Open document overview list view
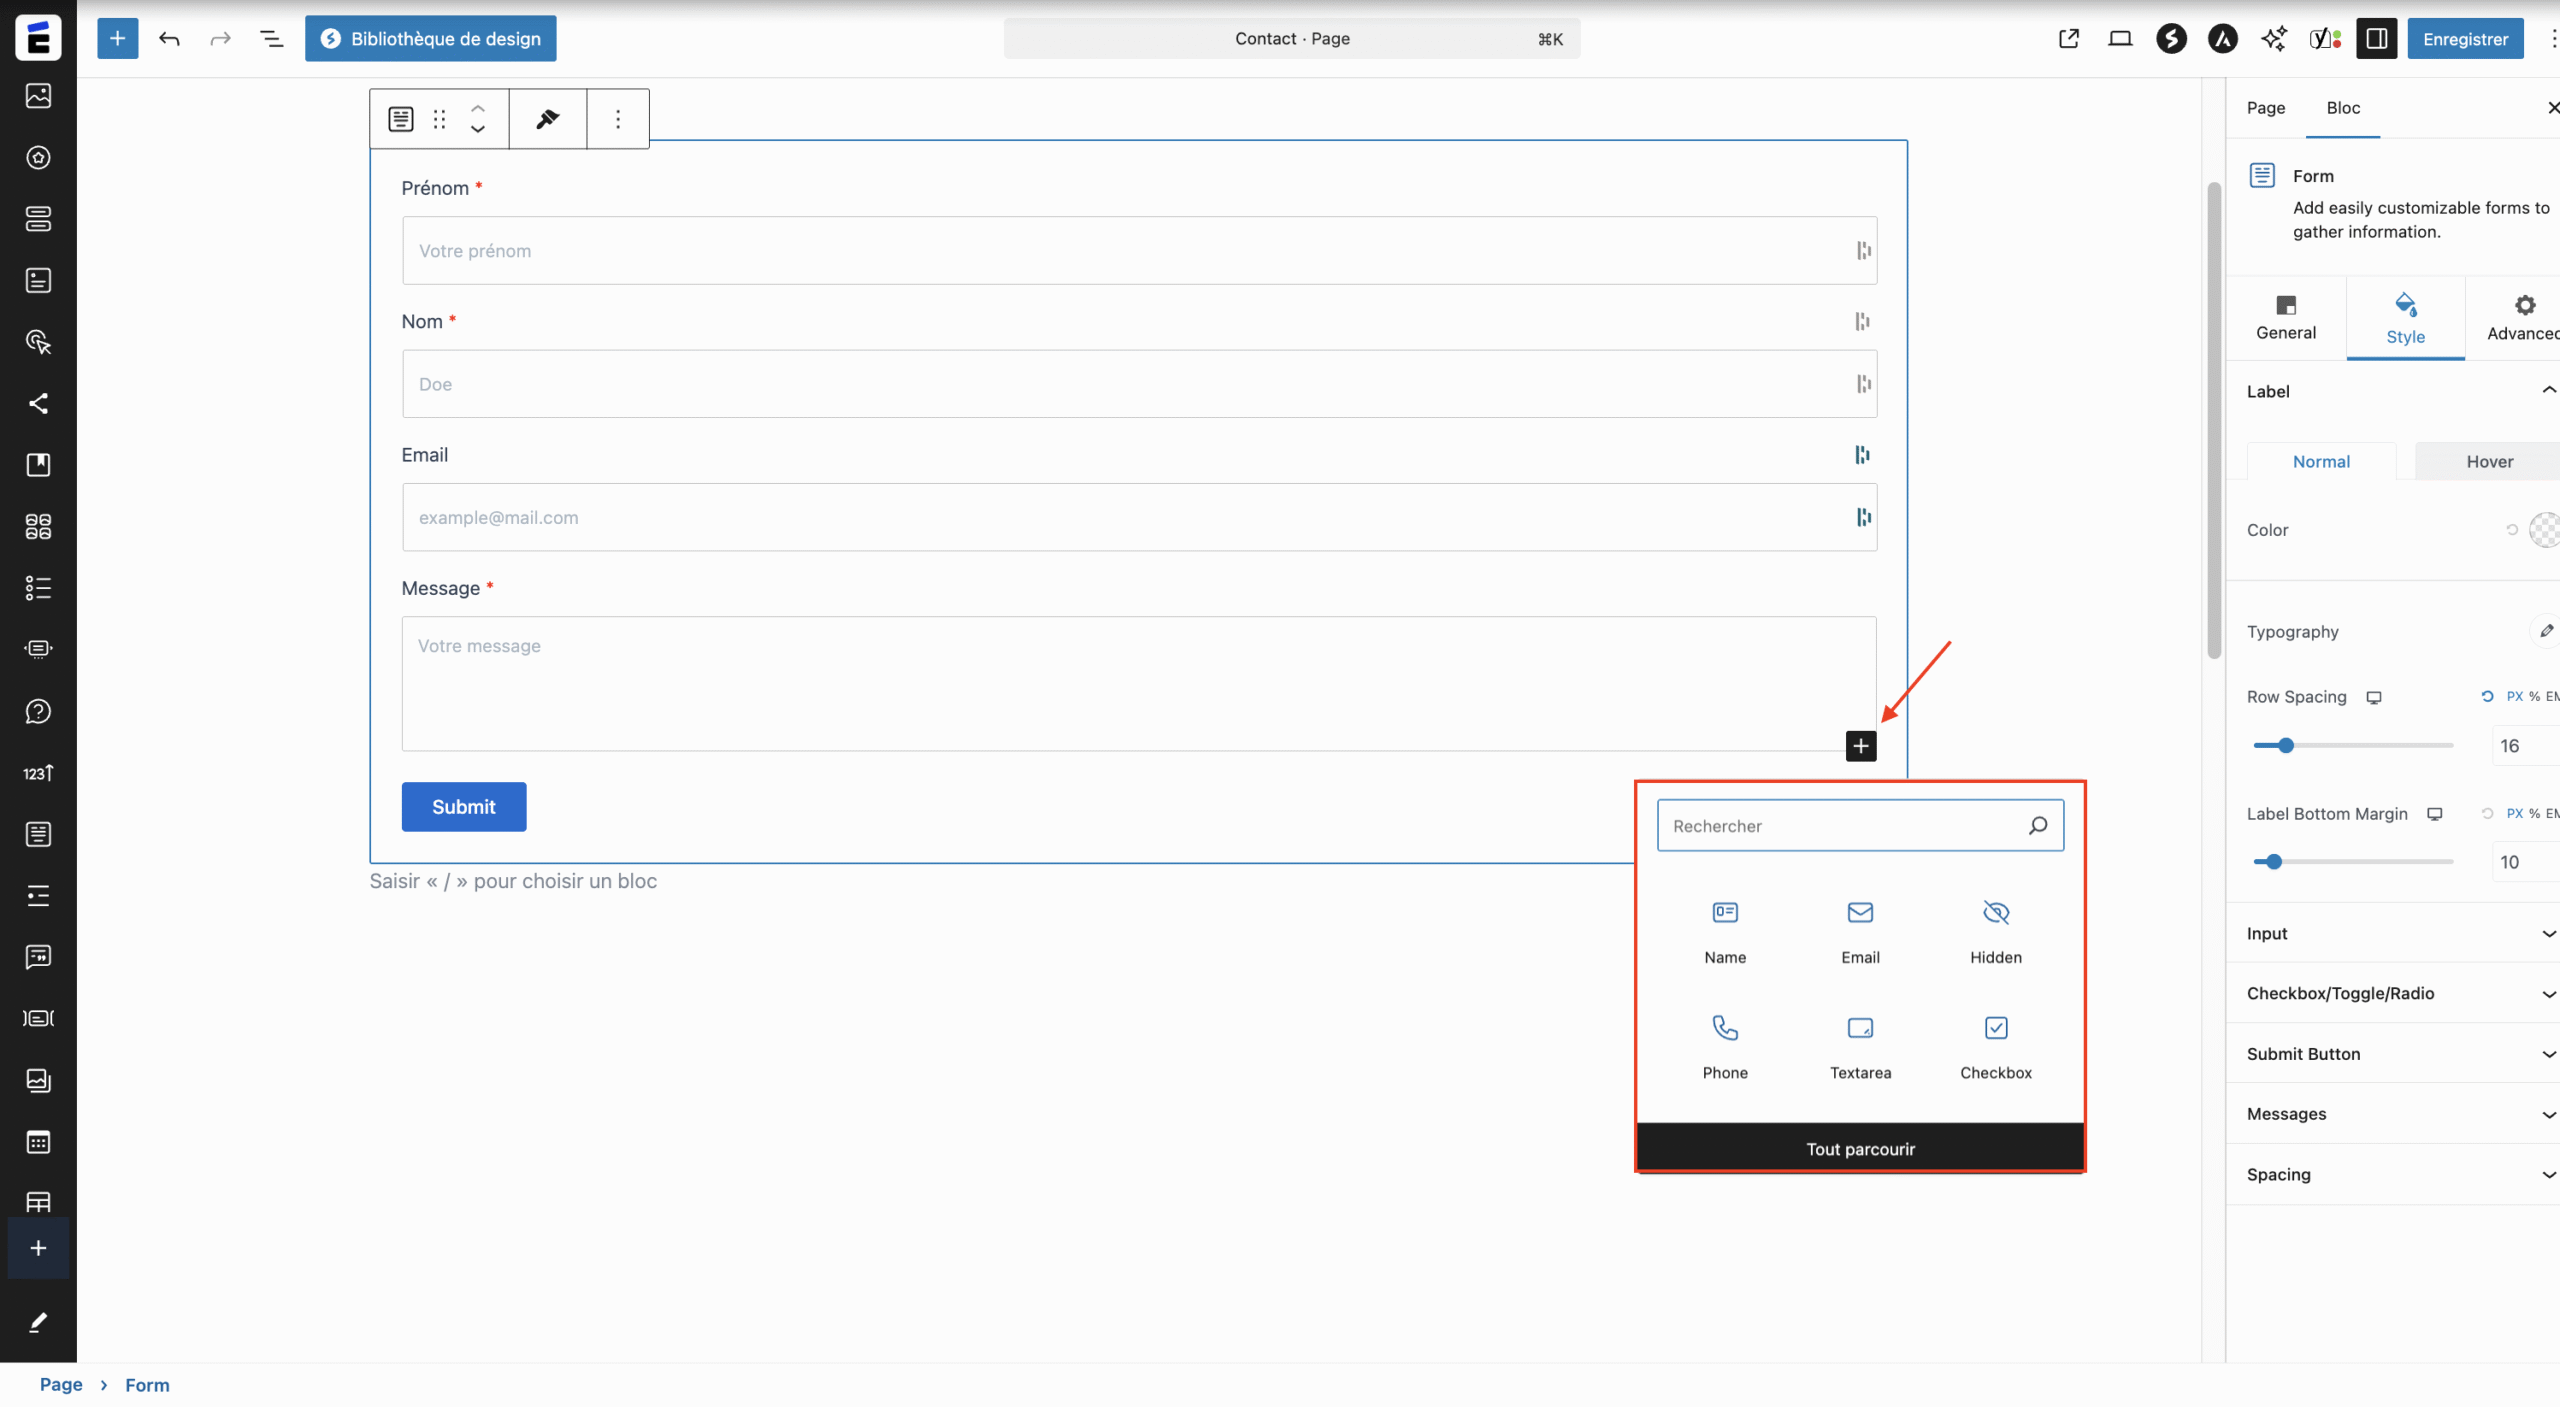 pos(271,39)
